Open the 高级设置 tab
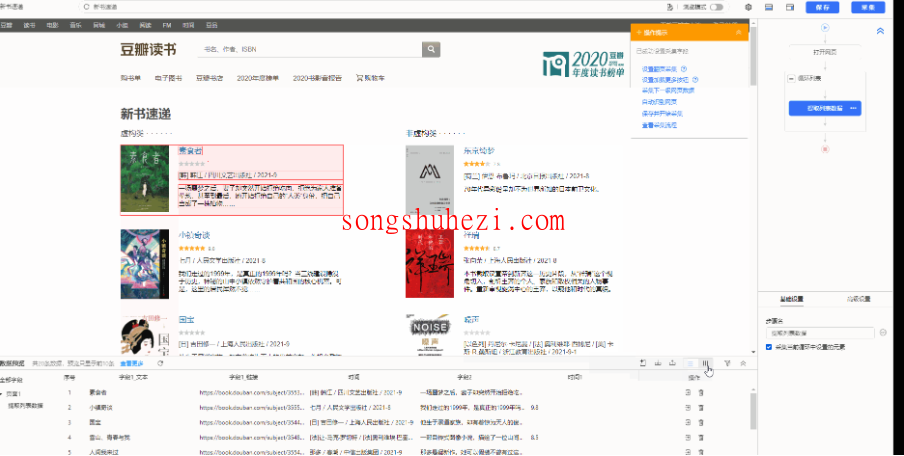The image size is (904, 456). tap(858, 299)
